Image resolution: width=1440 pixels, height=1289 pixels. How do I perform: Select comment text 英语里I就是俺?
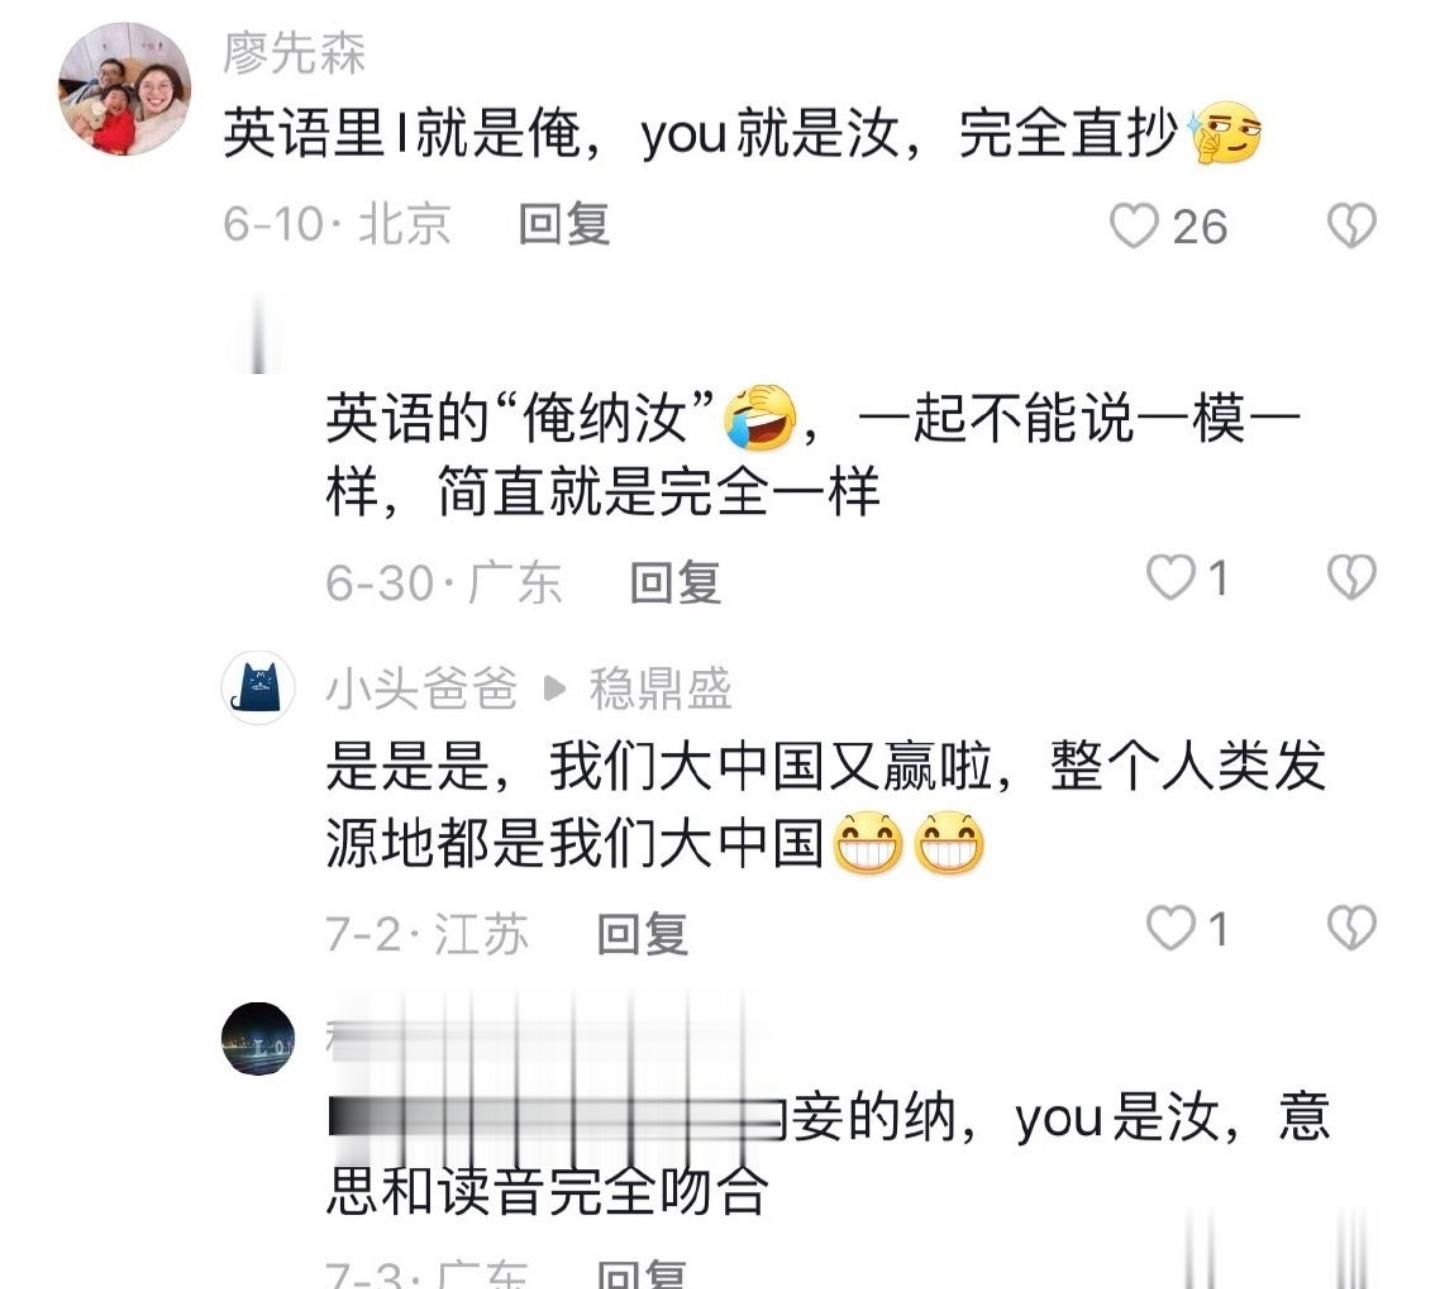tap(403, 135)
